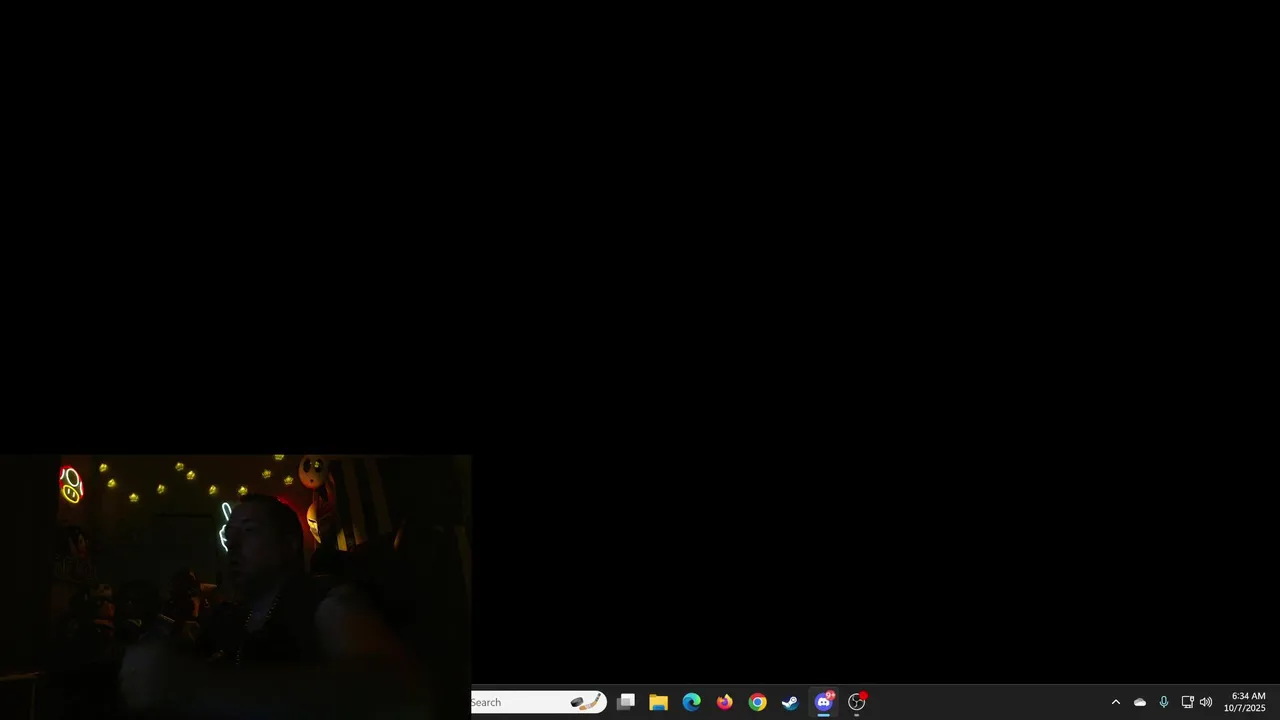Click the microphone tray icon
Image resolution: width=1280 pixels, height=720 pixels.
click(x=1163, y=702)
